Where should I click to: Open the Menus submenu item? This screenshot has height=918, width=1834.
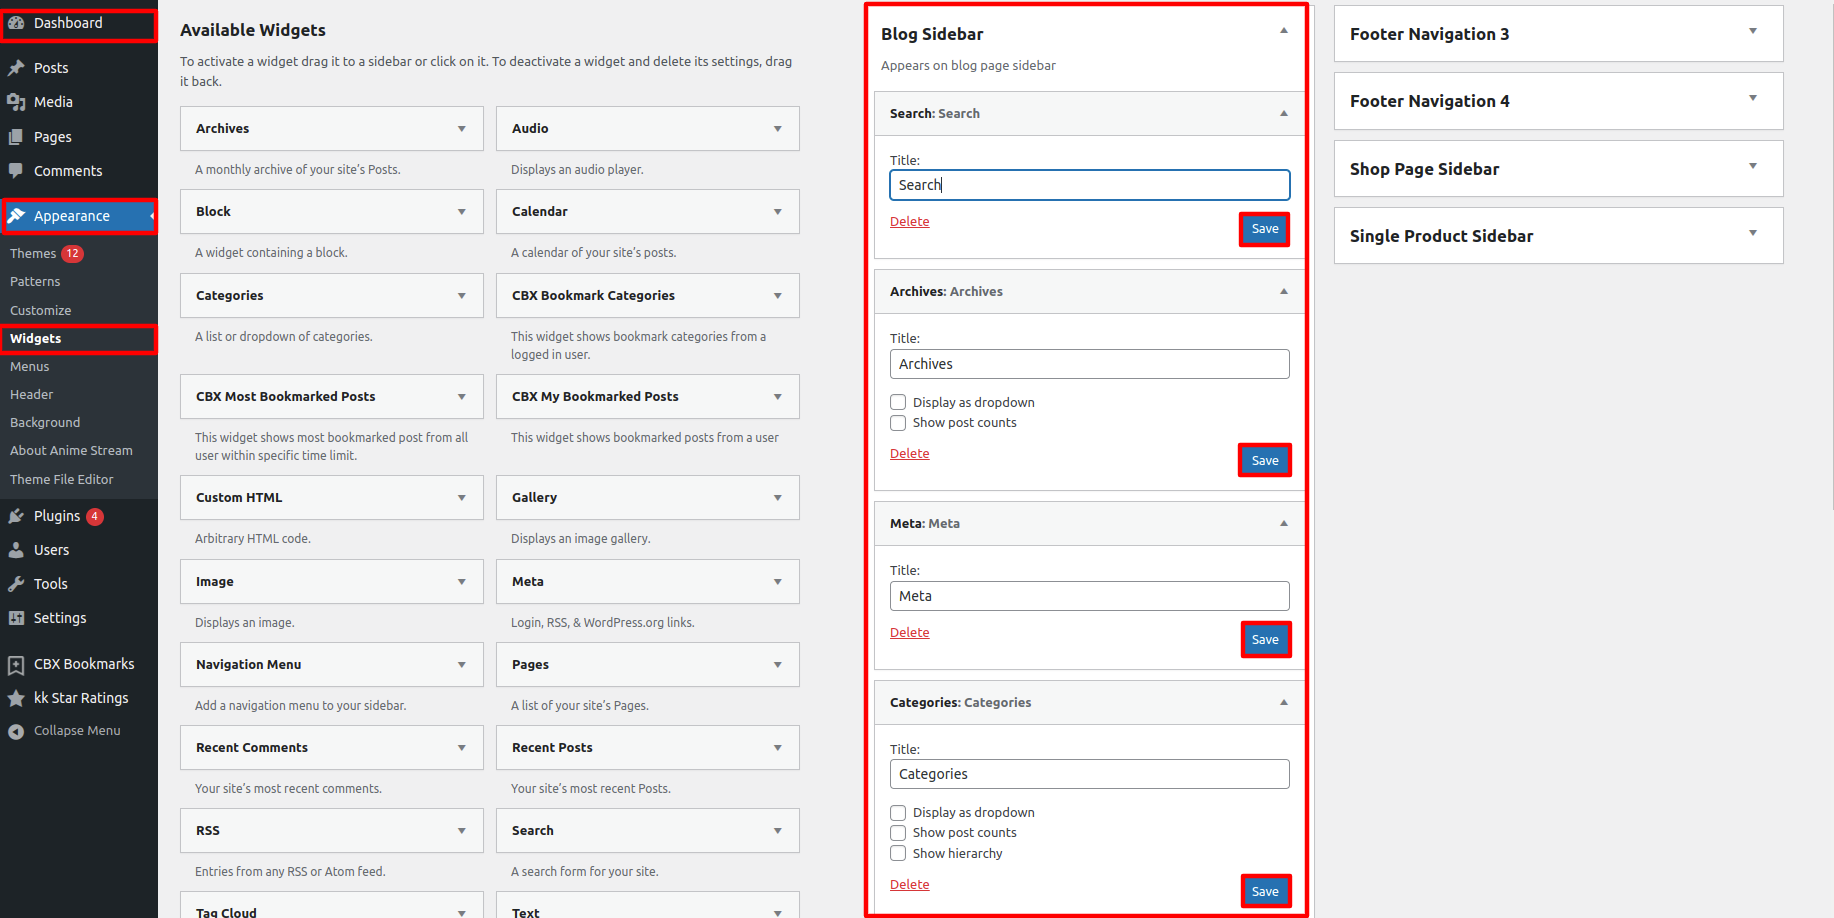pyautogui.click(x=30, y=367)
